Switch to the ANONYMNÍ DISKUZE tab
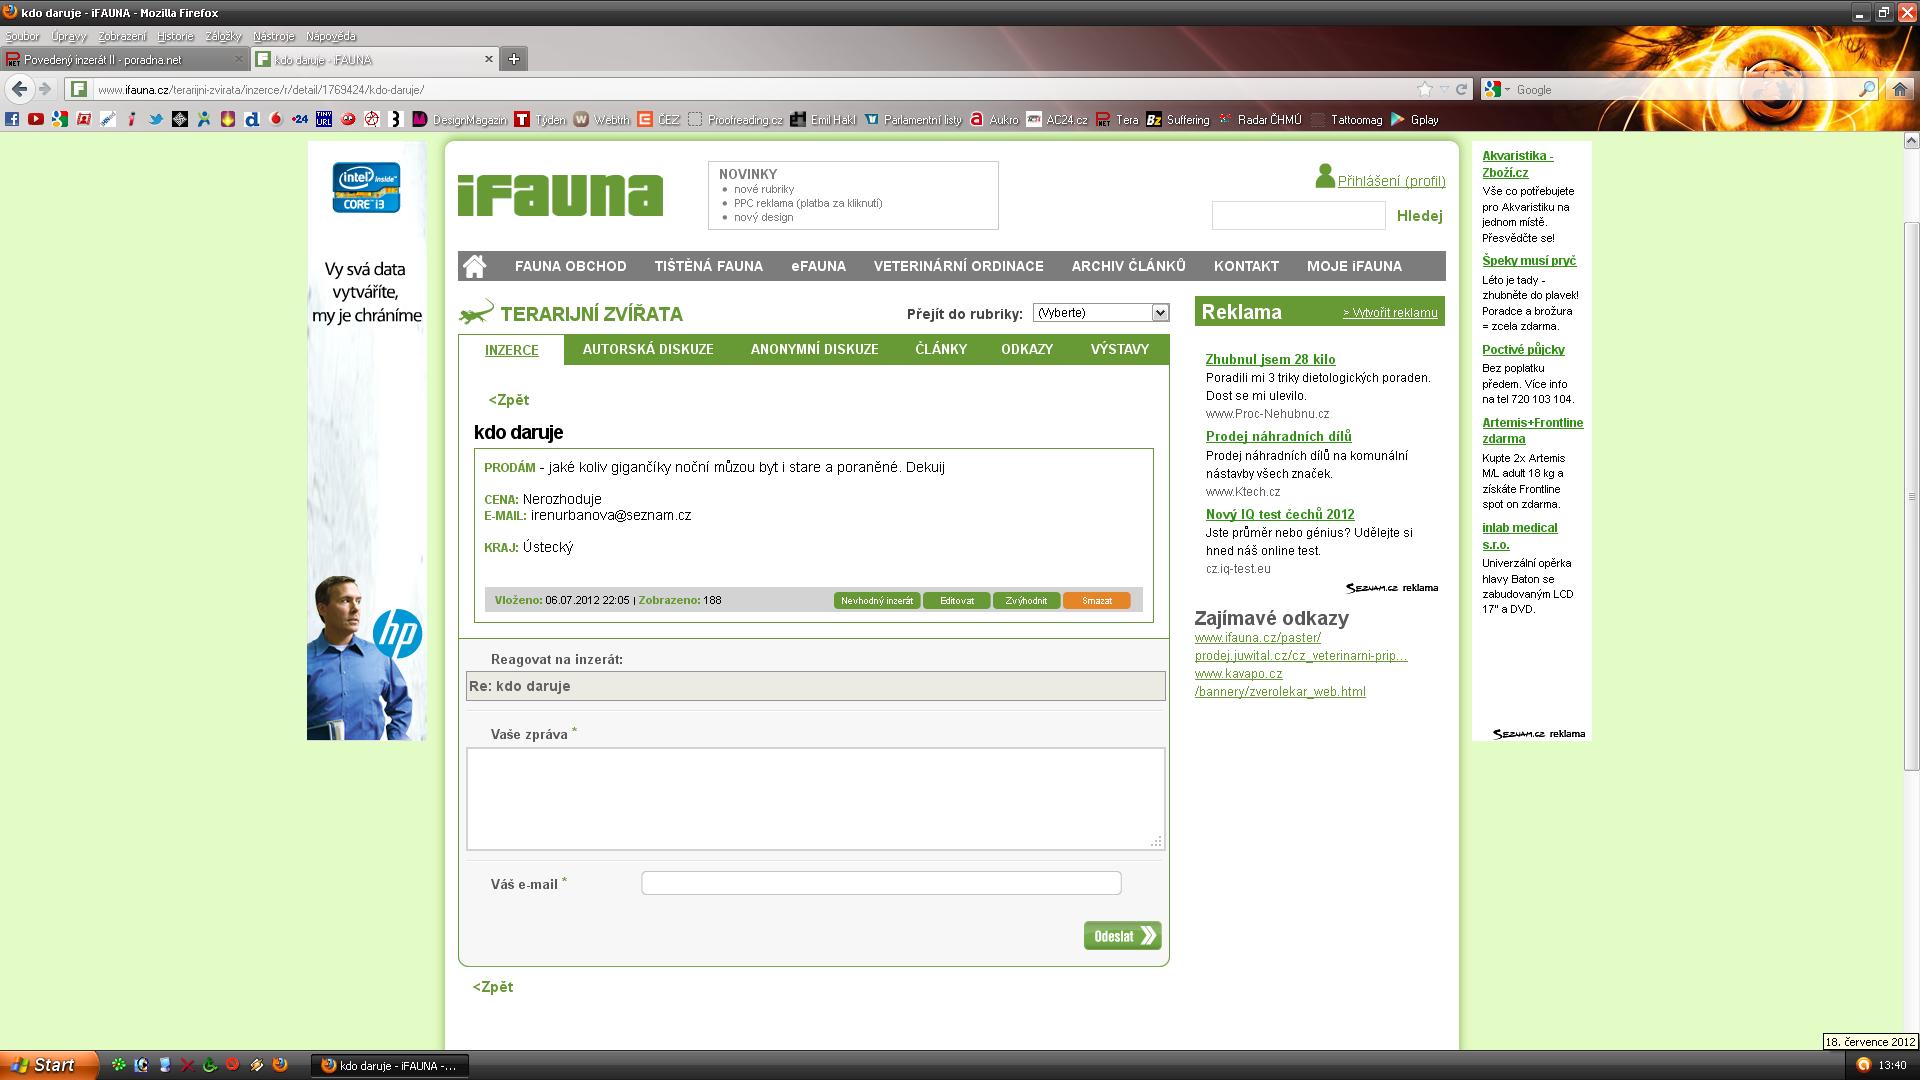1920x1080 pixels. [814, 349]
